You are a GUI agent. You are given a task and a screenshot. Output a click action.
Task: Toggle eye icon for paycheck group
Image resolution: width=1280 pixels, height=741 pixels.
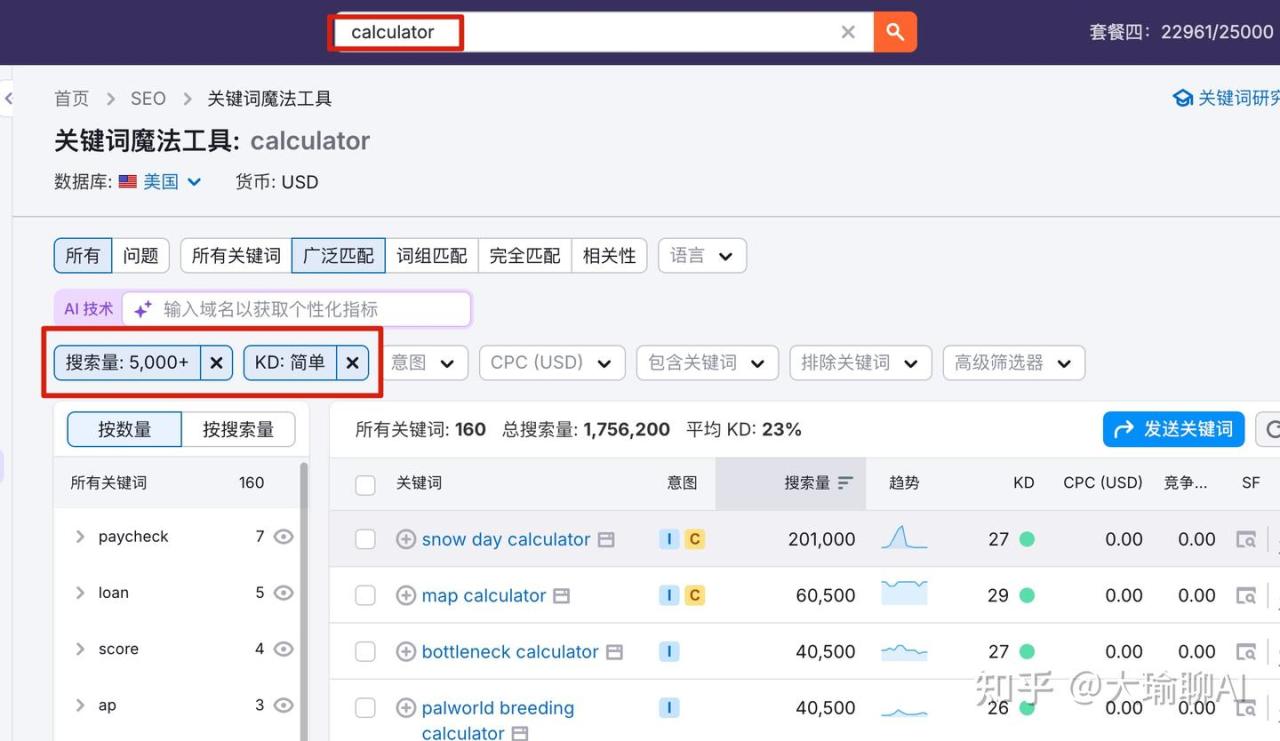[284, 537]
